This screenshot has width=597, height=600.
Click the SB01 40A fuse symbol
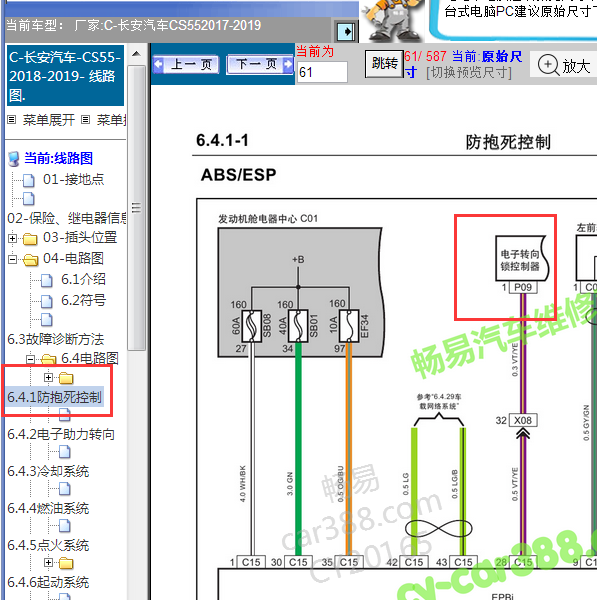[x=298, y=326]
